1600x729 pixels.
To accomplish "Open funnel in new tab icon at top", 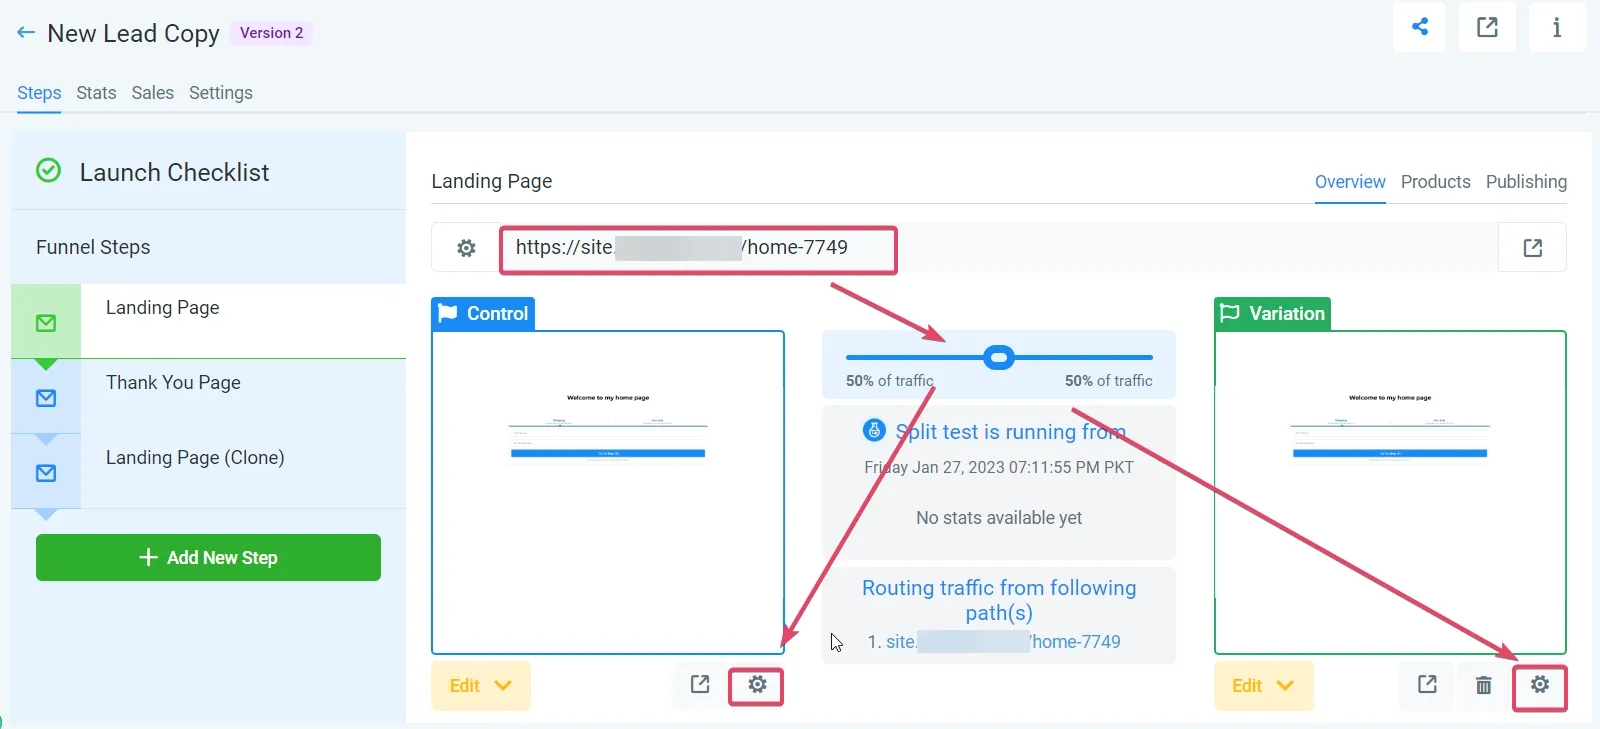I will (1487, 27).
